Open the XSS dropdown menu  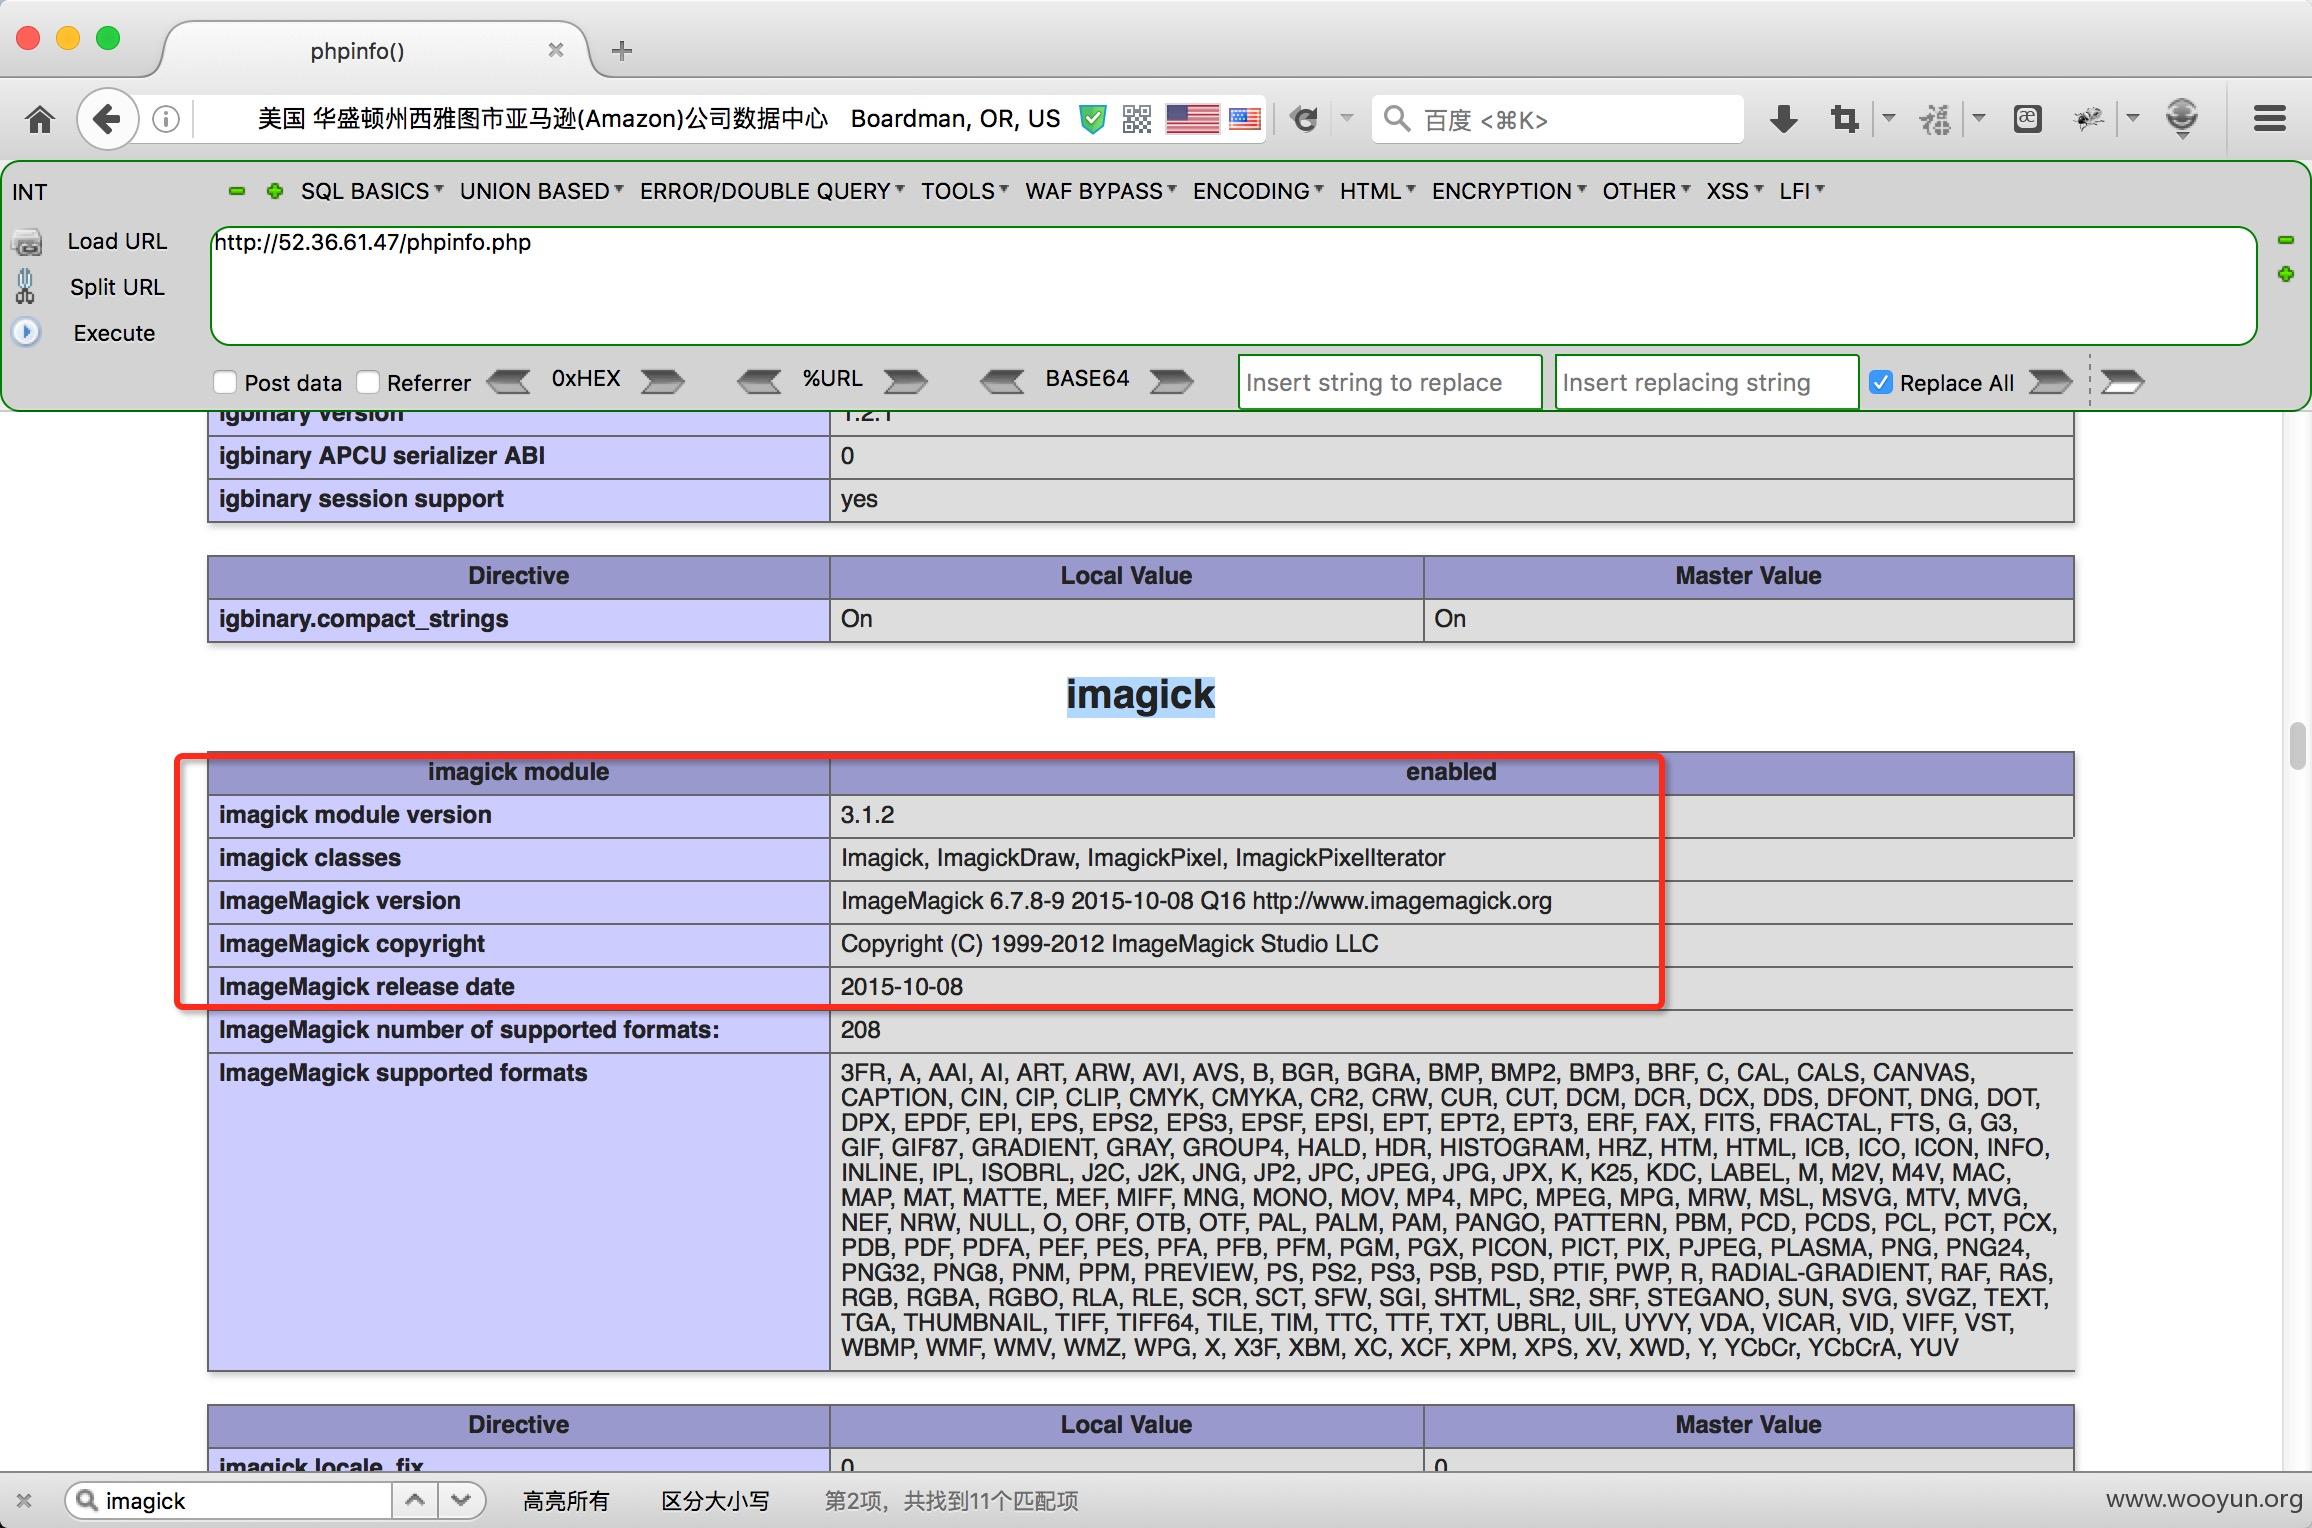click(x=1734, y=191)
